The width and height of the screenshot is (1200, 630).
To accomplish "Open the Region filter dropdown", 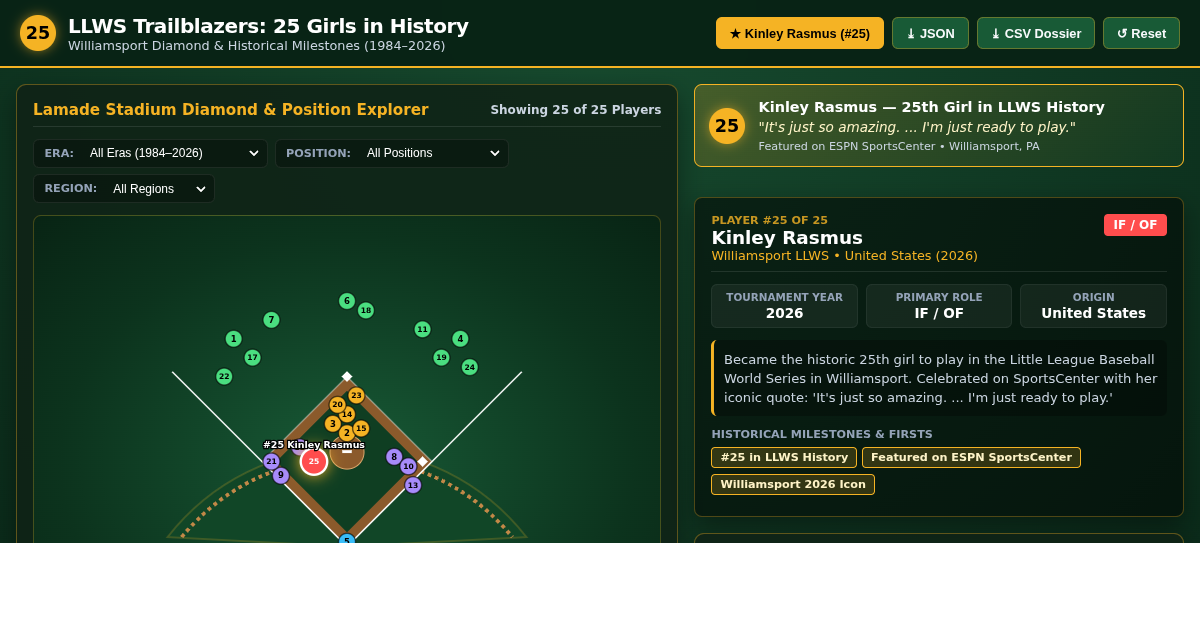I will click(124, 188).
